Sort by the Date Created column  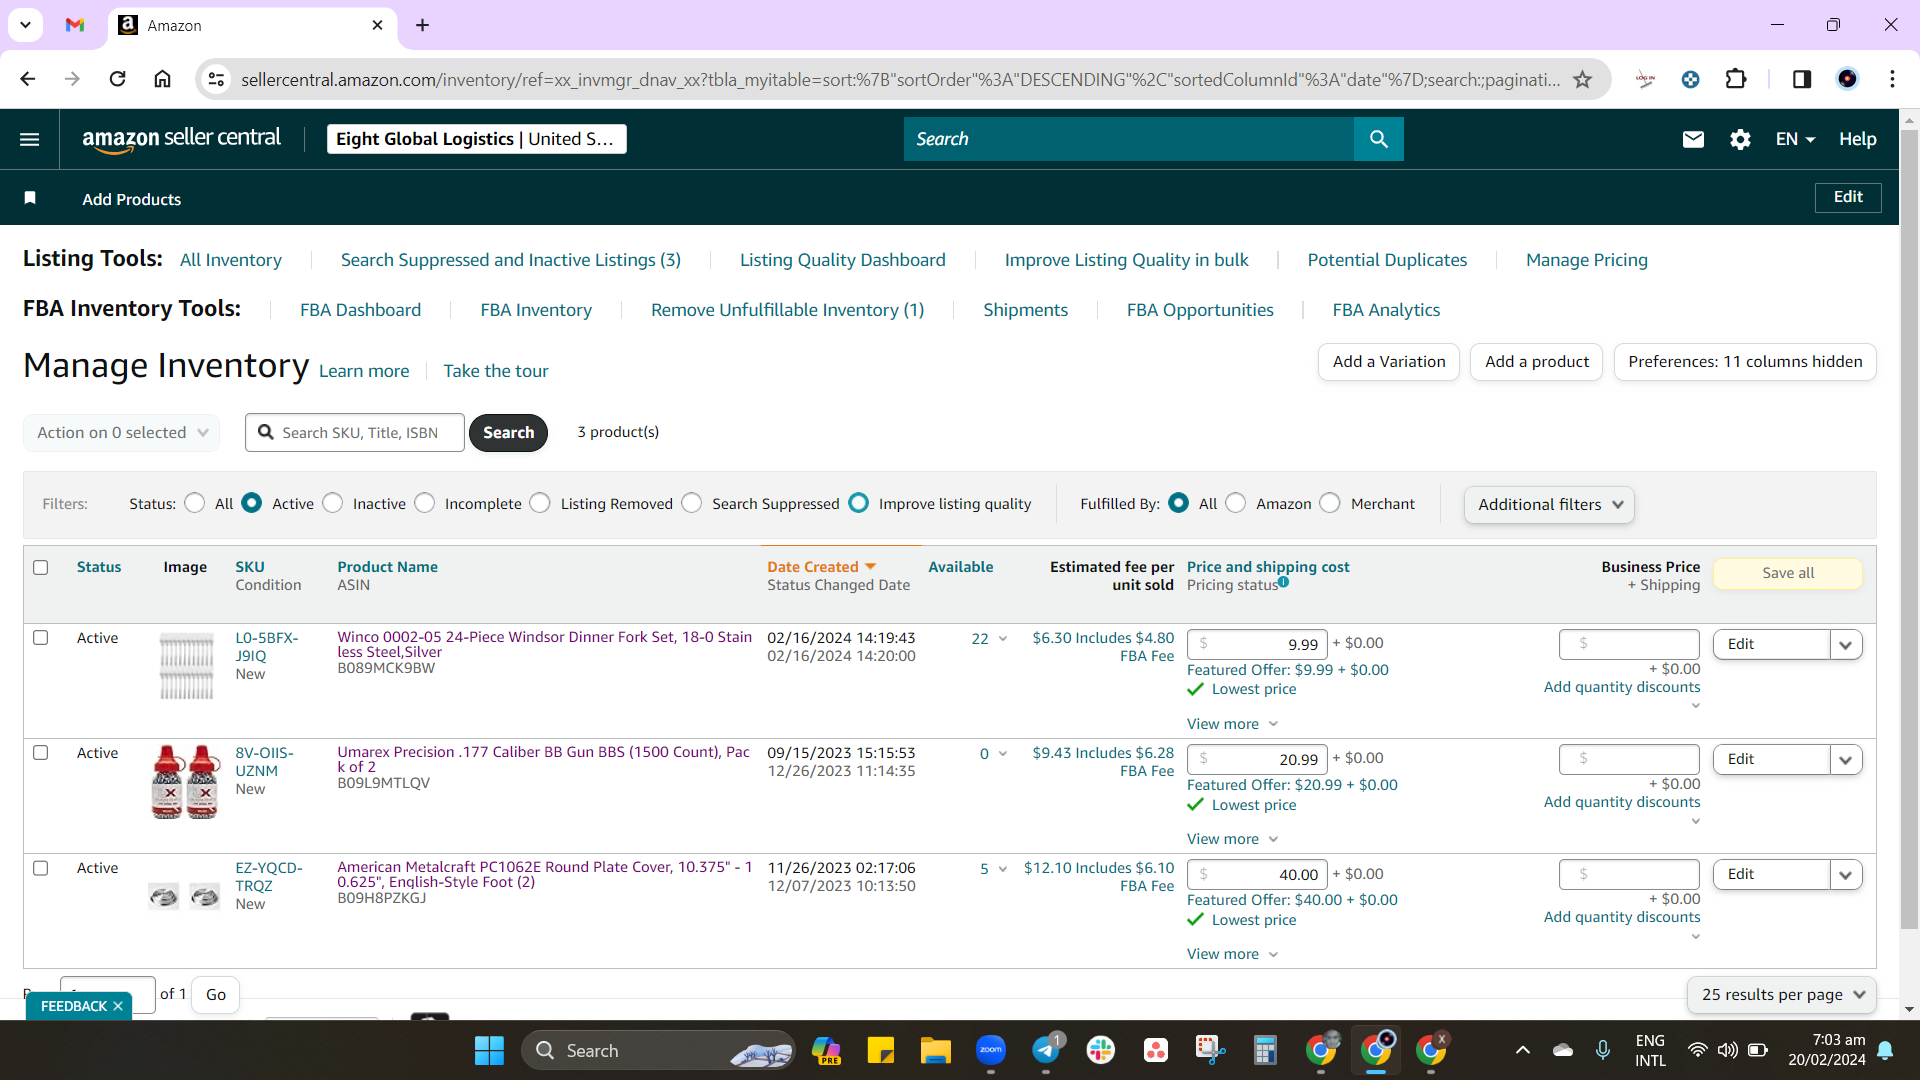click(x=813, y=567)
